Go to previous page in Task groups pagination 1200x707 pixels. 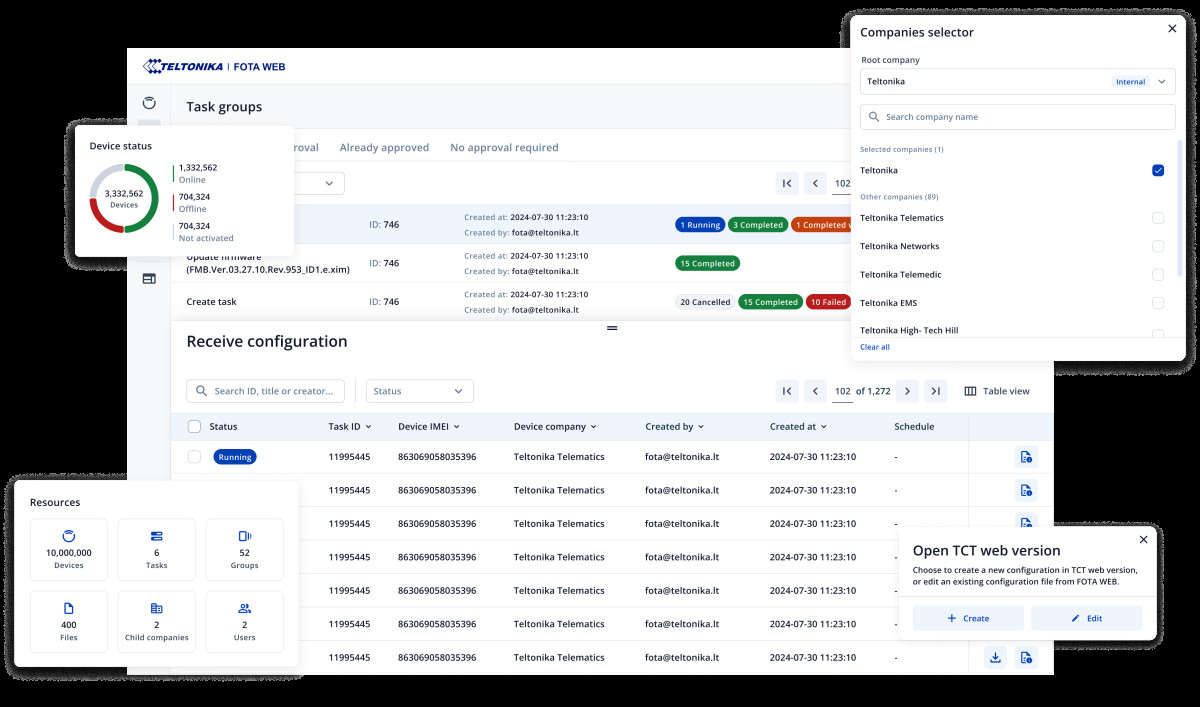[816, 183]
